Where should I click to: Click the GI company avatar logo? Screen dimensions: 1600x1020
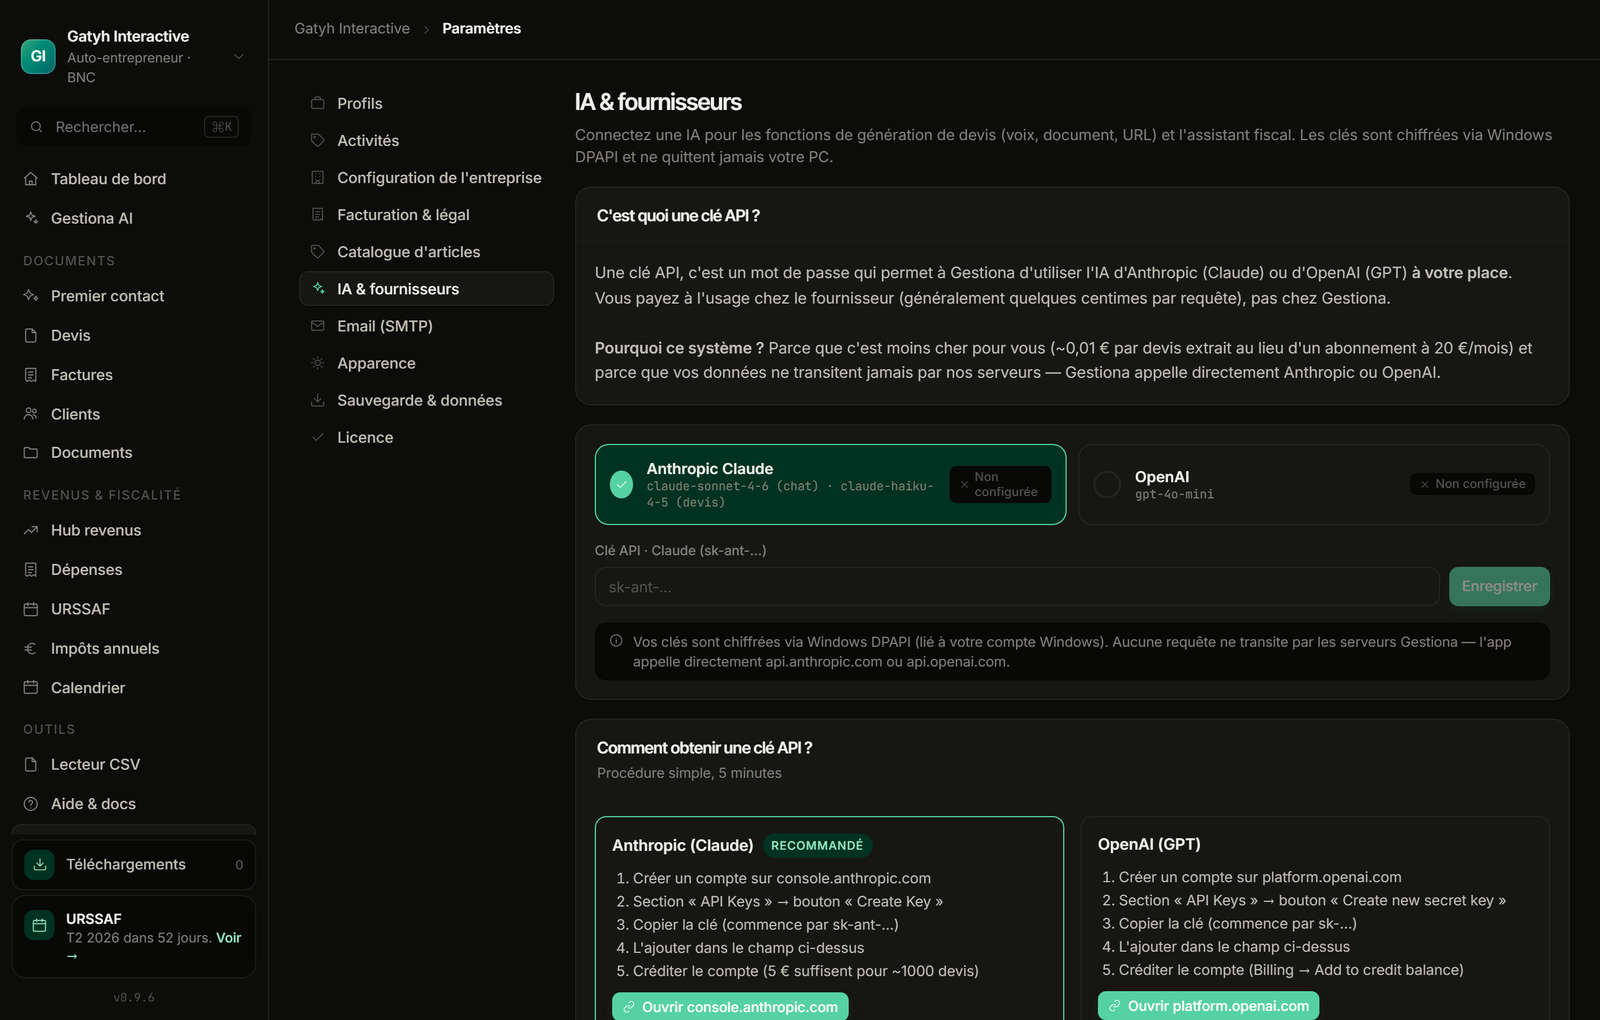pos(38,56)
